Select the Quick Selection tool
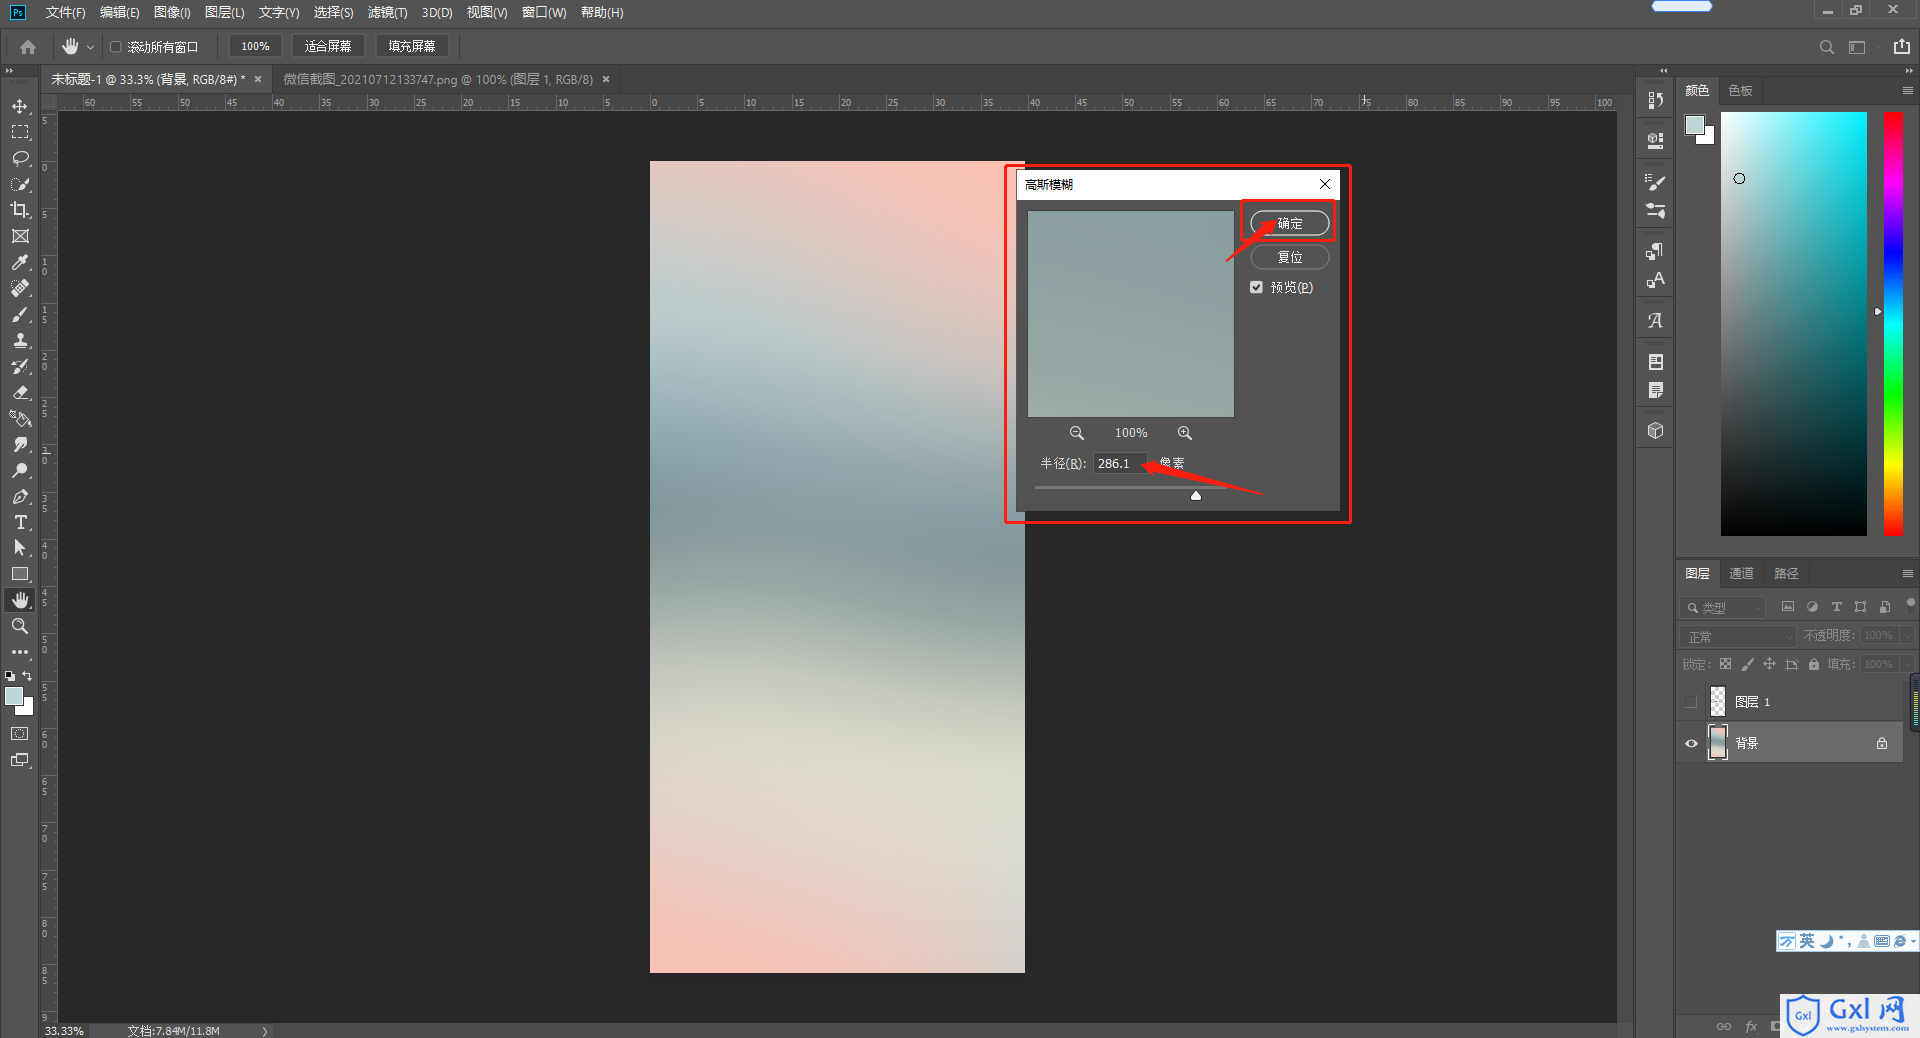 (x=20, y=184)
